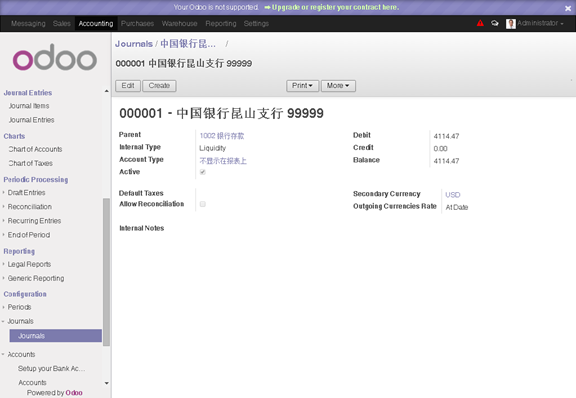Collapse the Accounts configuration group
Screen dimensions: 576x398
[x=21, y=354]
